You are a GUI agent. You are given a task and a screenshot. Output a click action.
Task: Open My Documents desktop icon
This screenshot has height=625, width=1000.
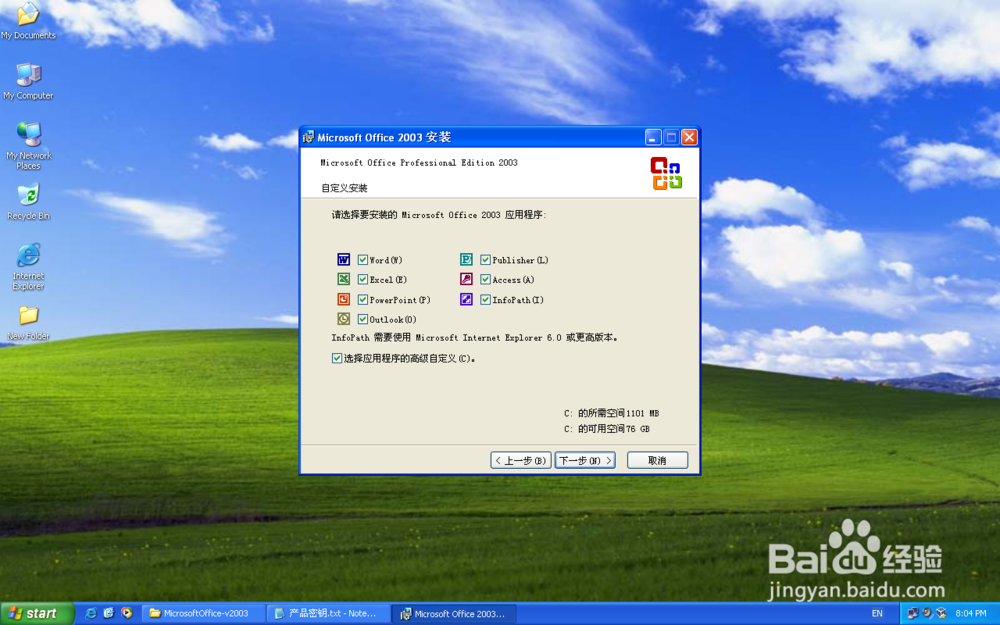click(x=28, y=20)
